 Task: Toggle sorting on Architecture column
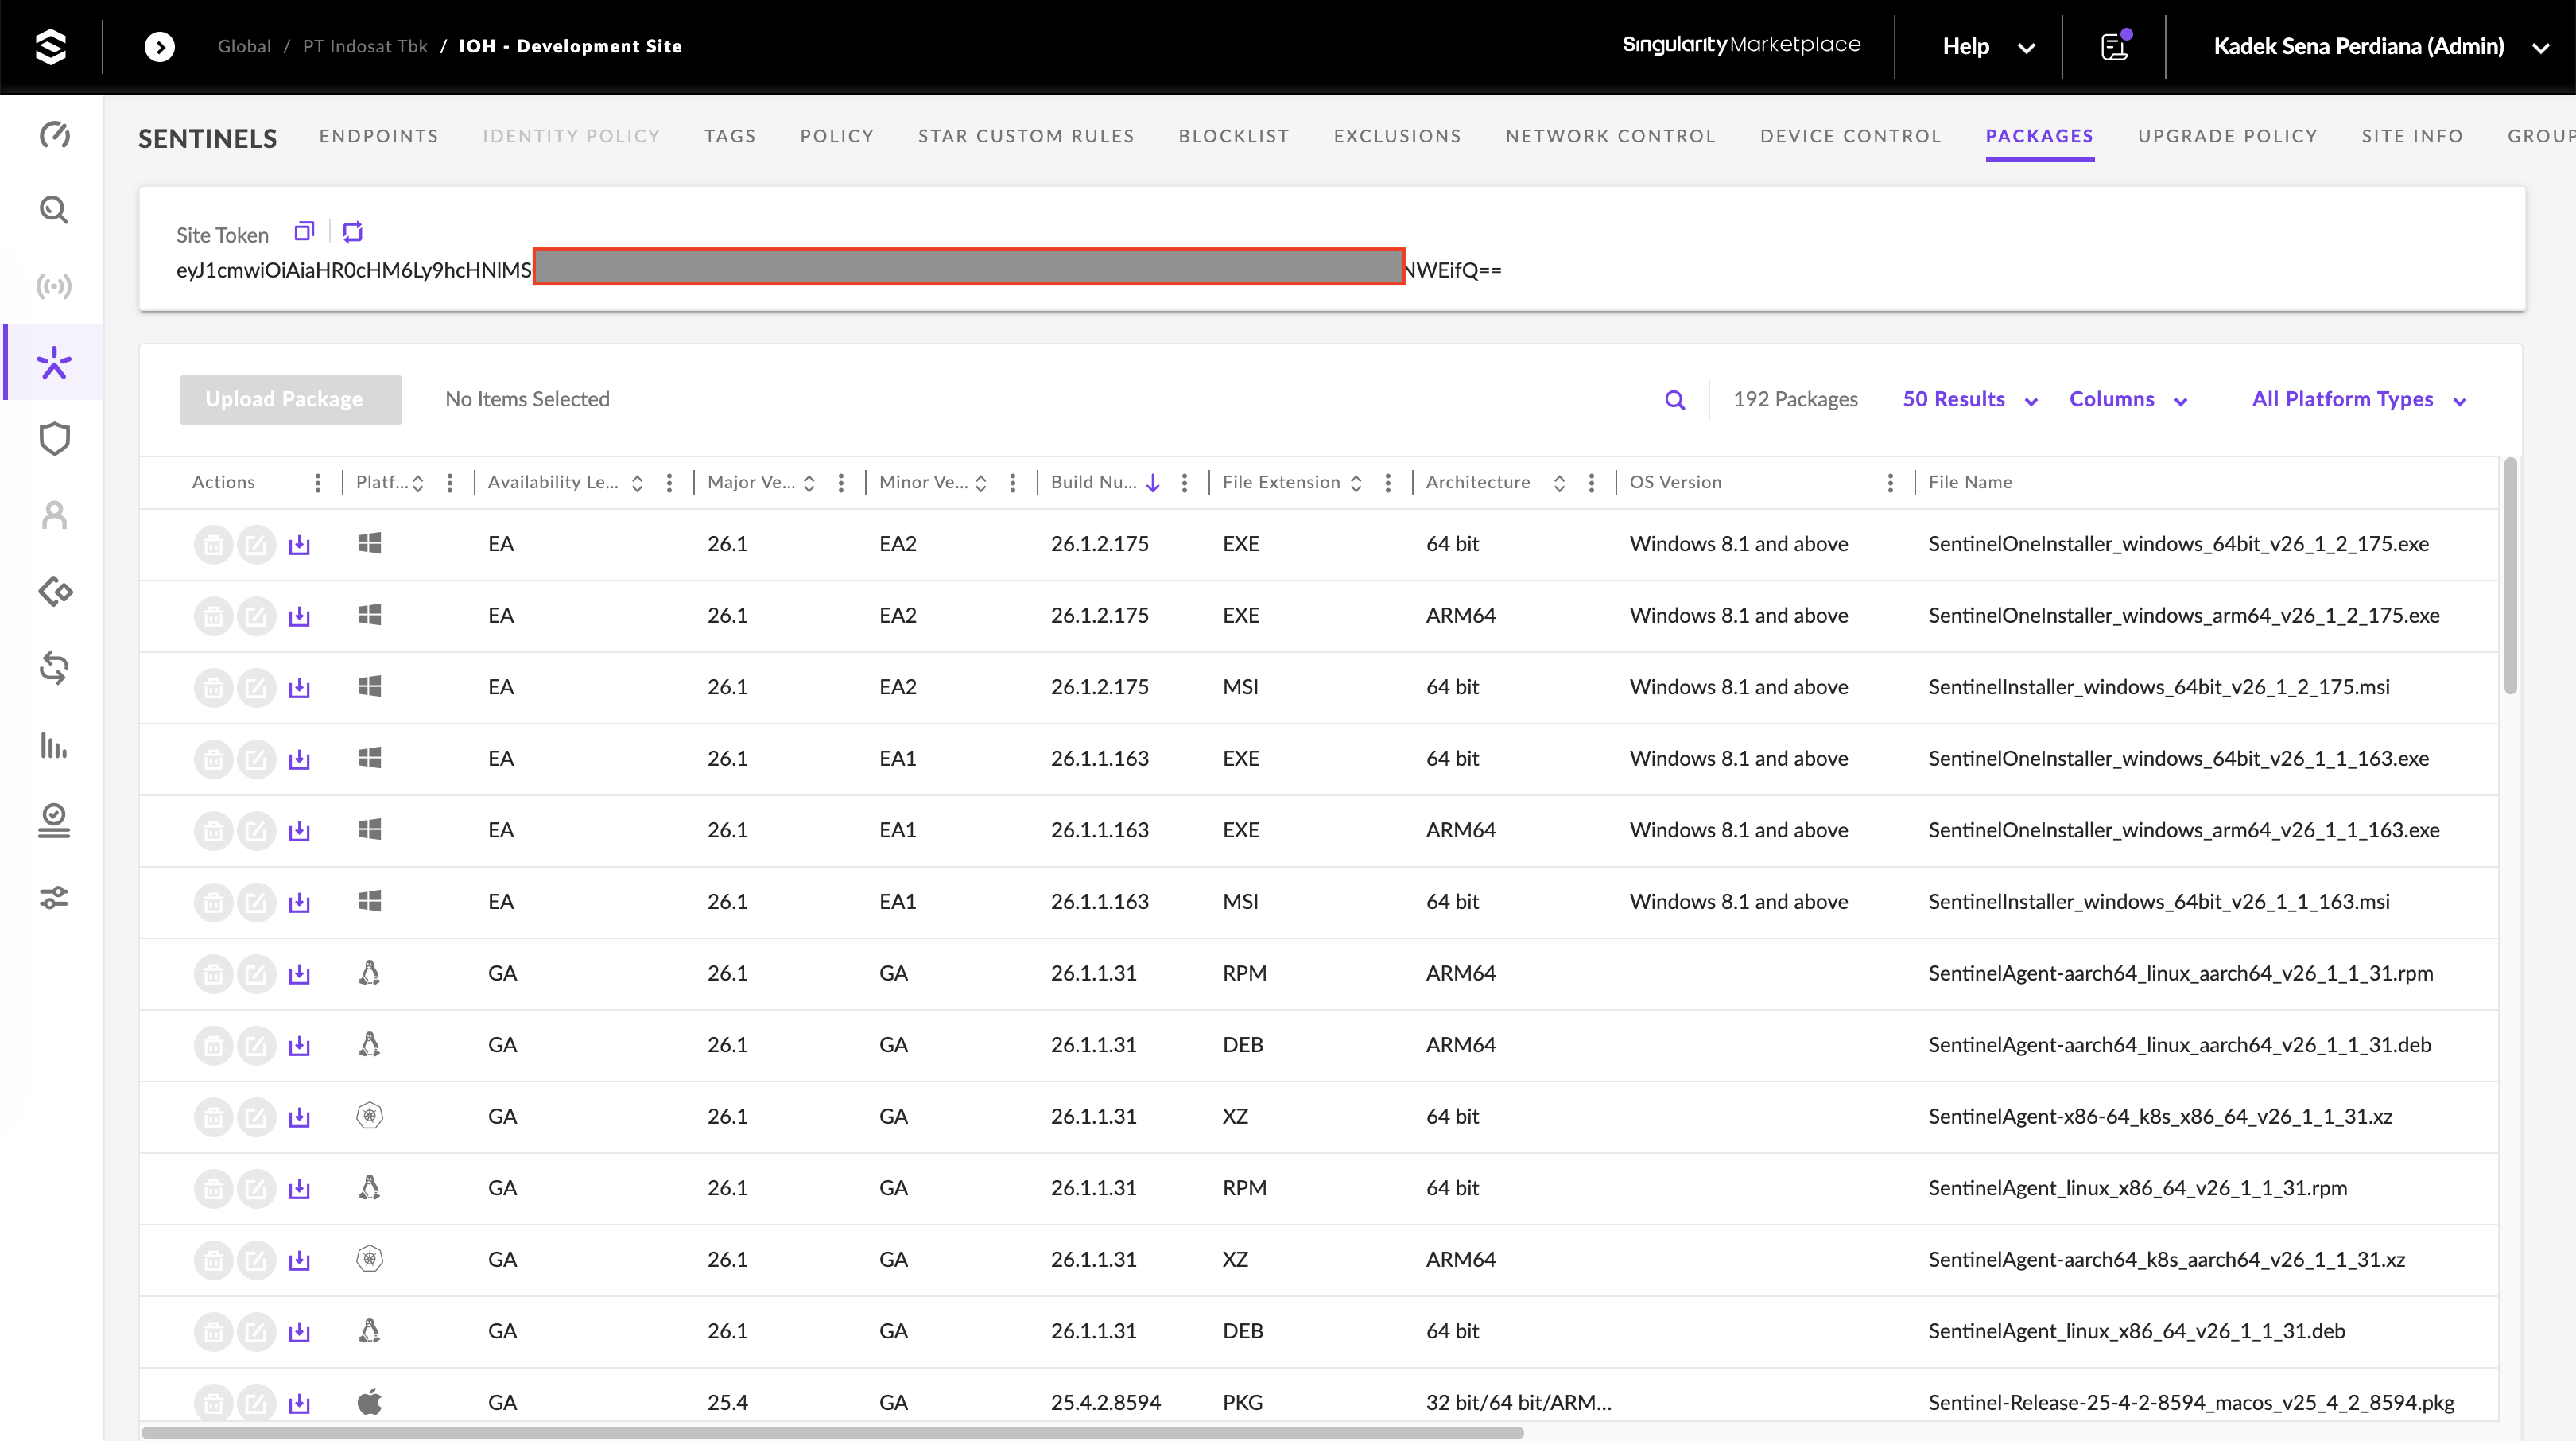(x=1559, y=483)
